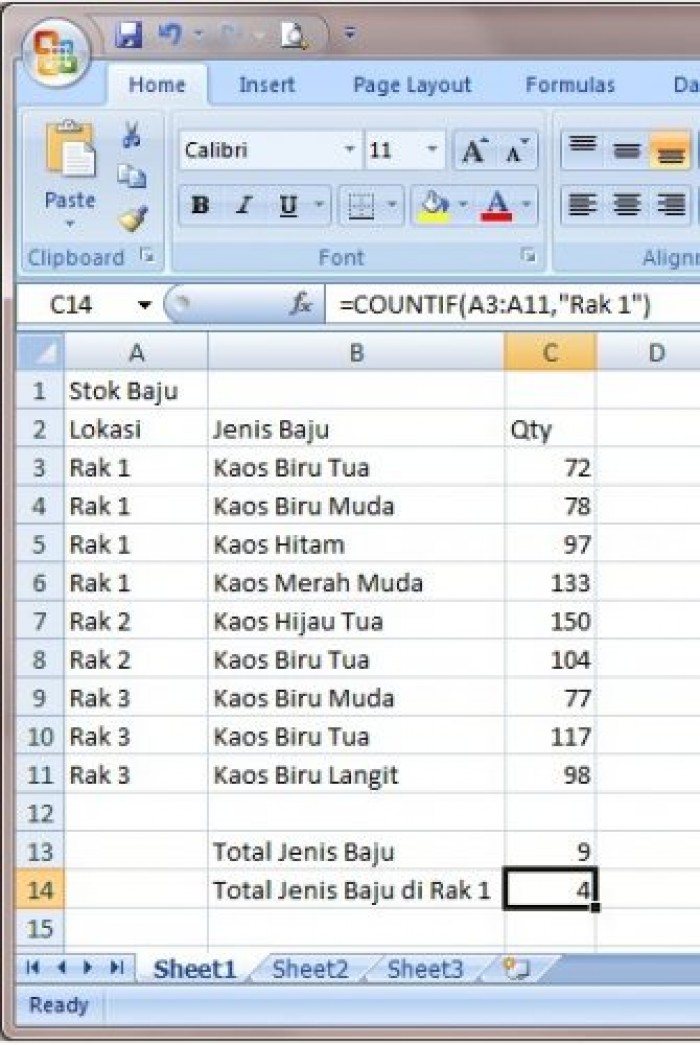Viewport: 700px width, 1045px height.
Task: Click selected cell C14 showing 4
Action: [x=550, y=890]
